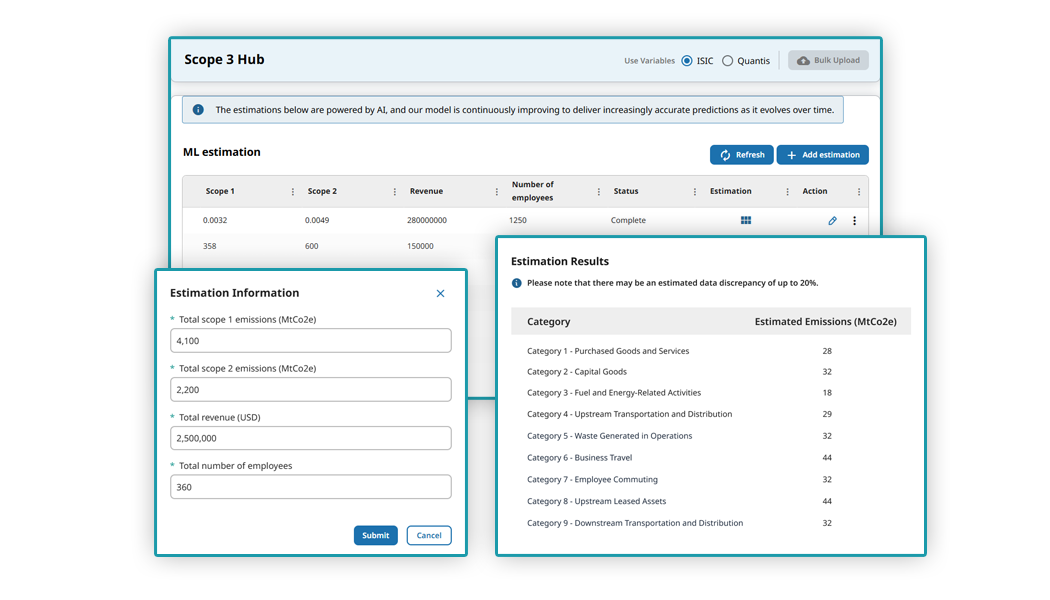Click the info icon beside the discrepancy note
The image size is (1050, 600).
516,283
